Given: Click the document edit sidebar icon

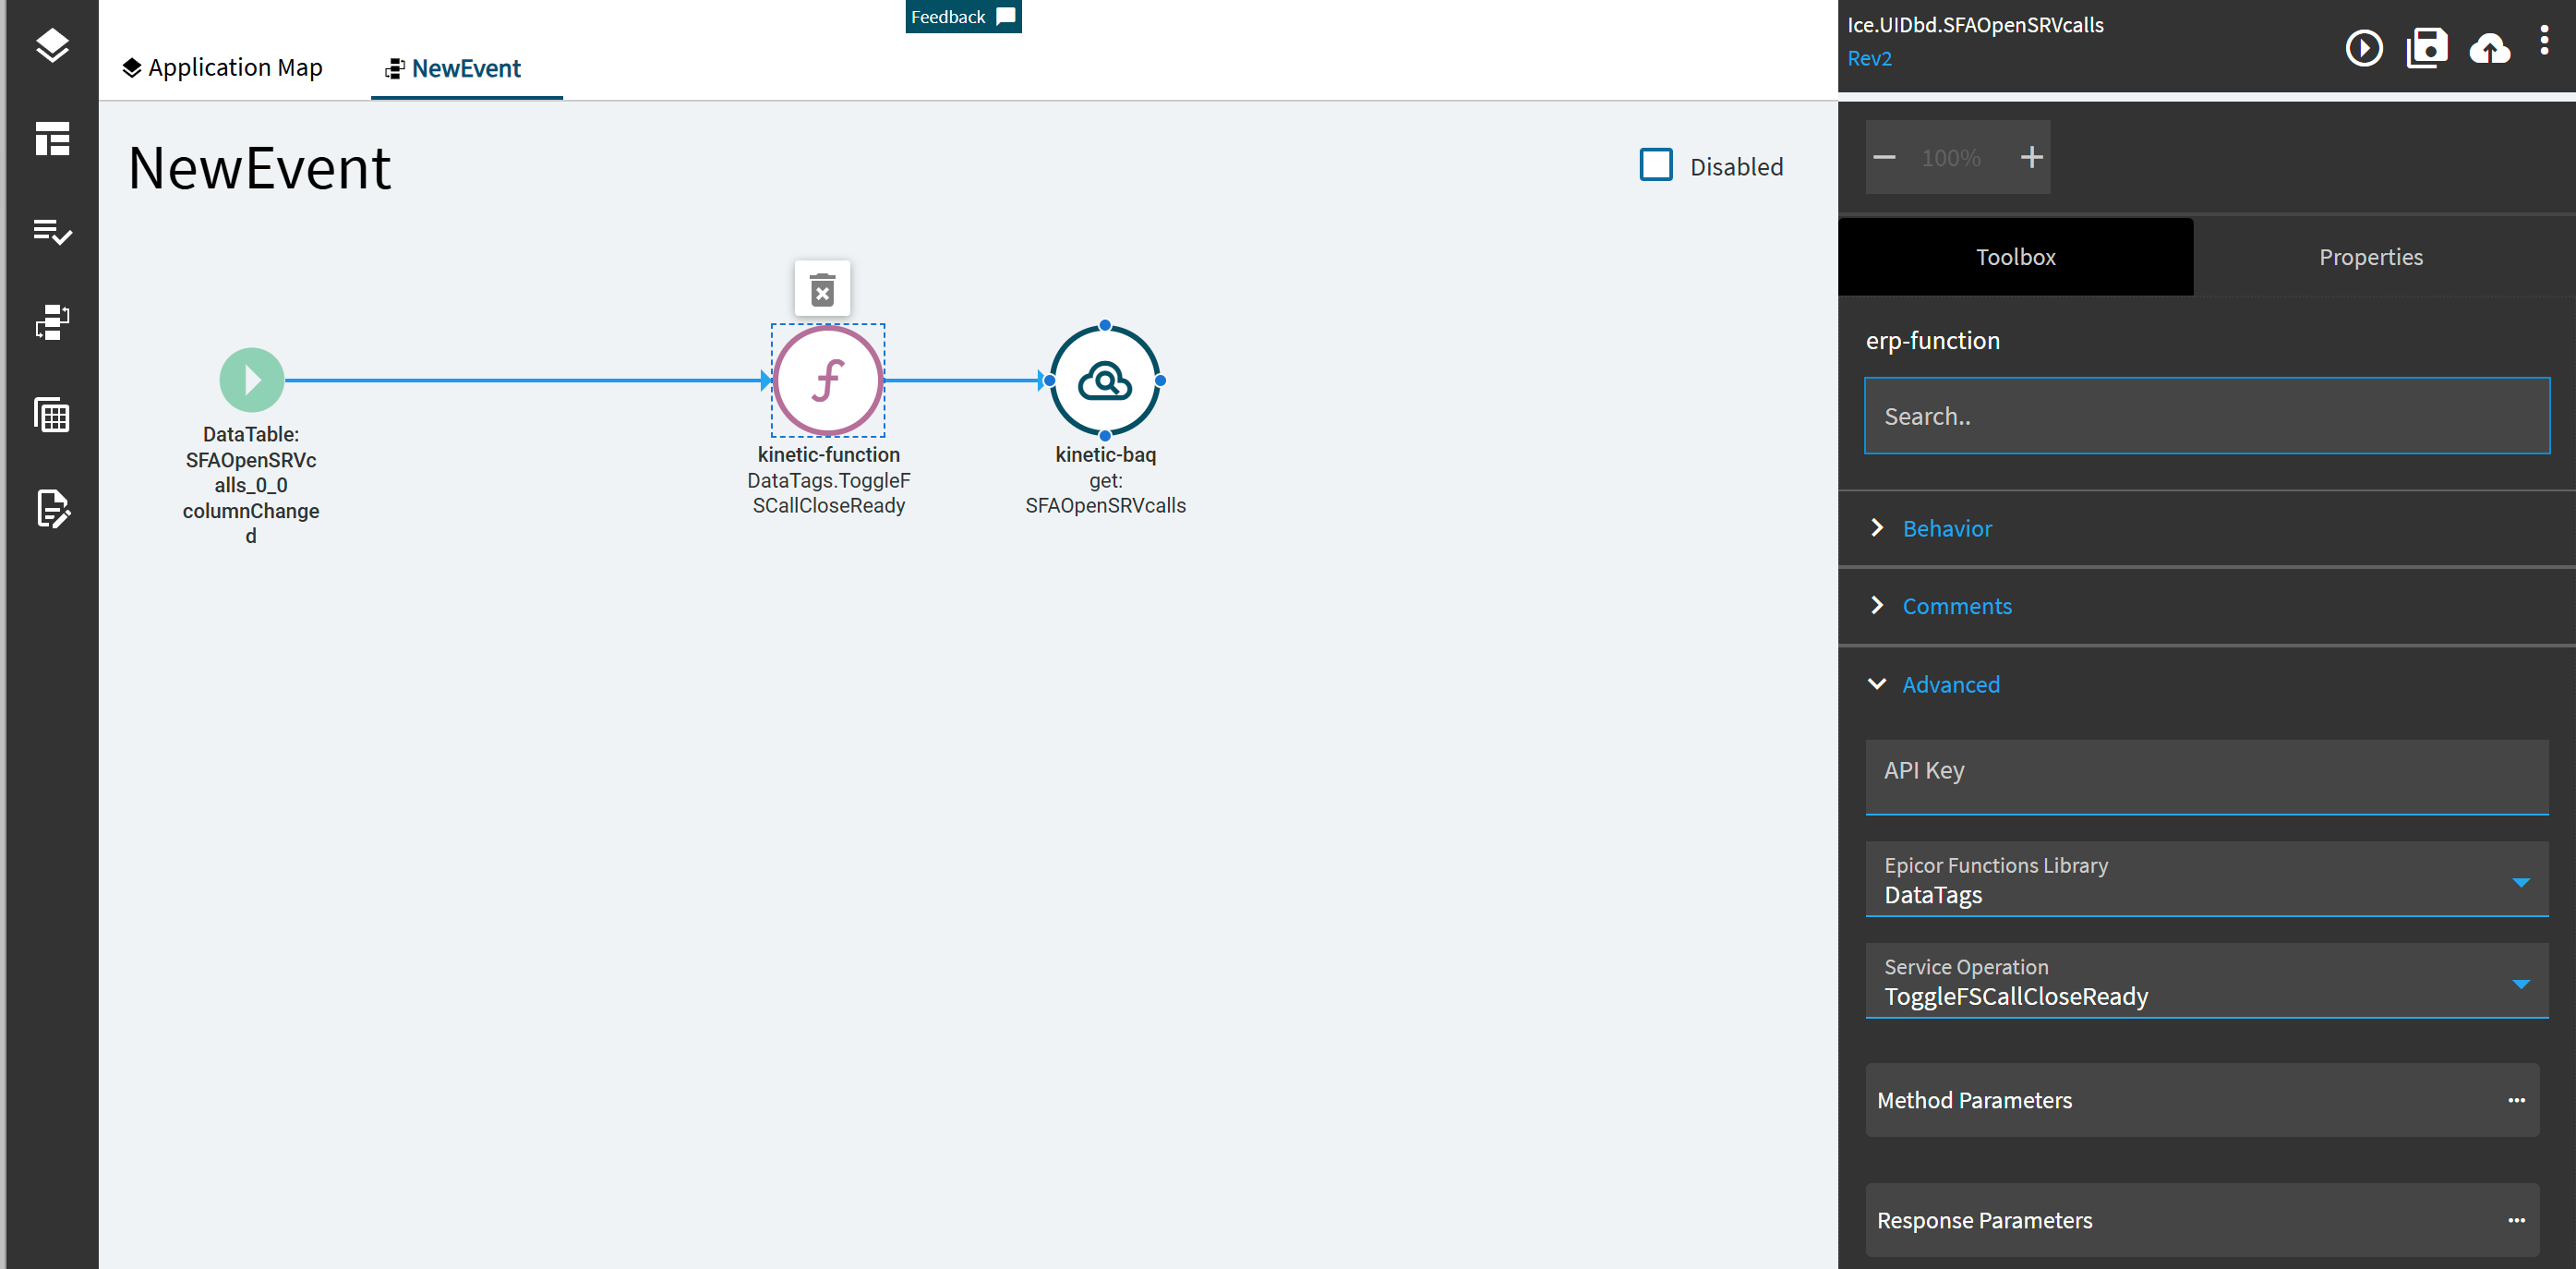Looking at the screenshot, I should pos(52,508).
